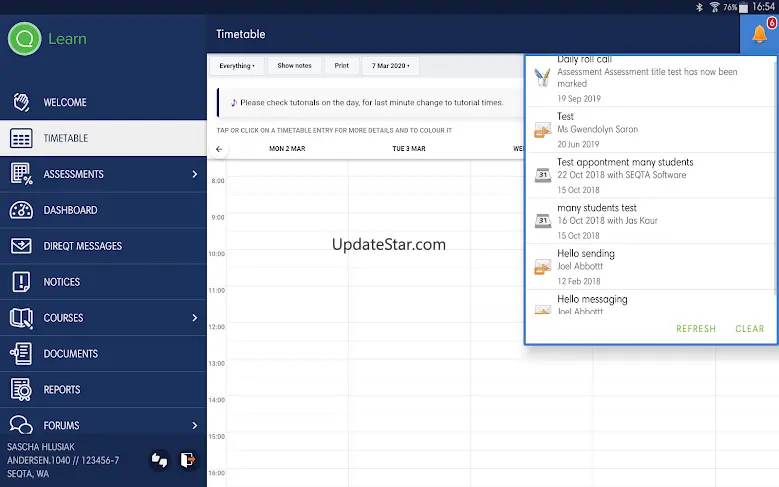Click the Wi-Fi status icon

(x=714, y=7)
